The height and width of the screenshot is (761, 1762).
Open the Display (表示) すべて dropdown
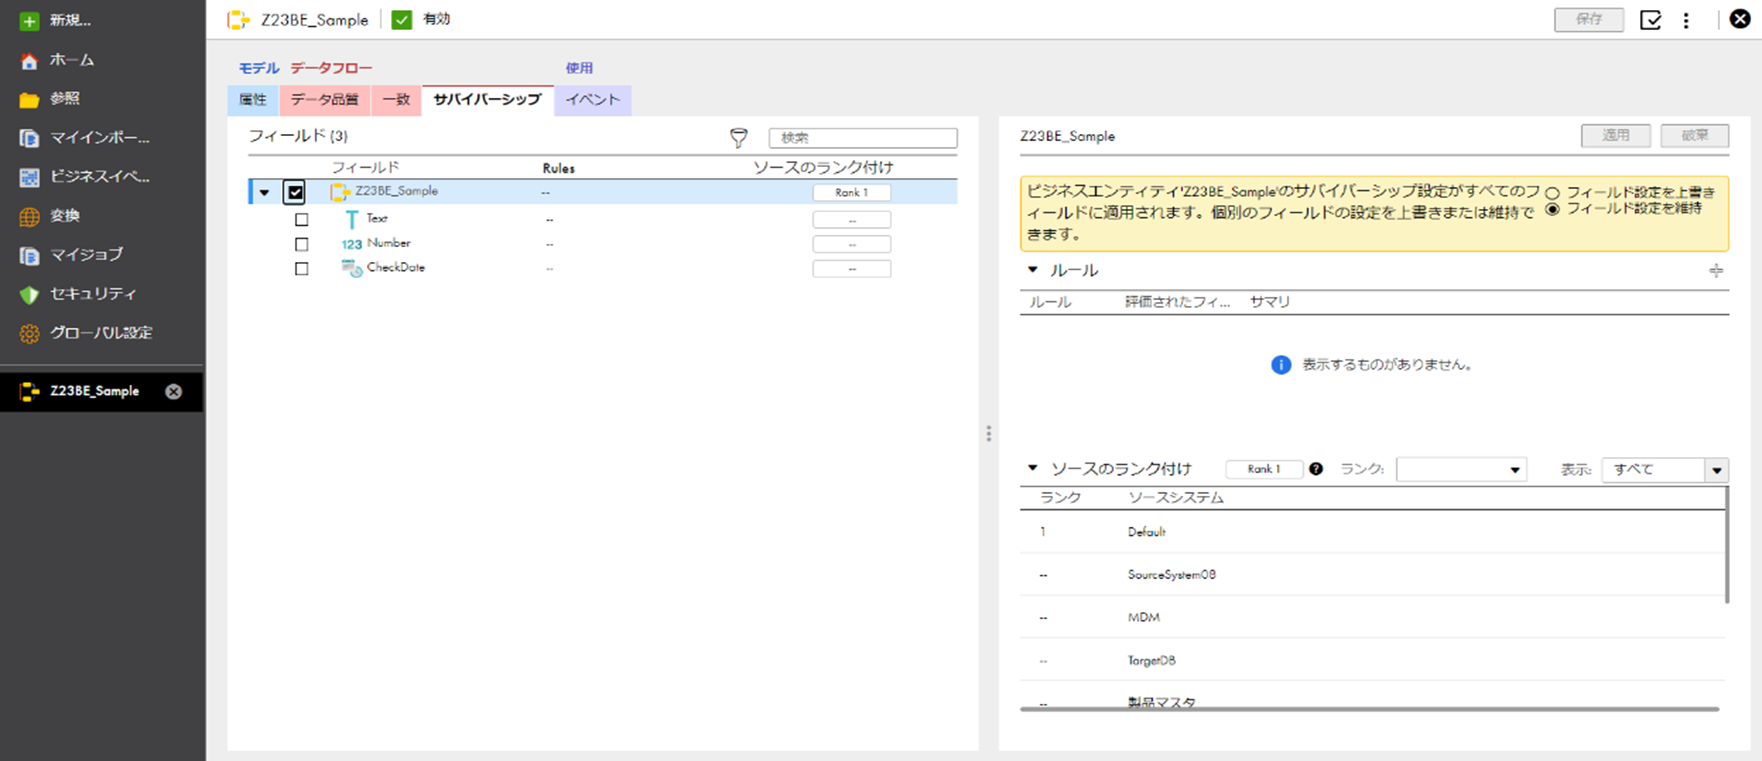pyautogui.click(x=1665, y=469)
